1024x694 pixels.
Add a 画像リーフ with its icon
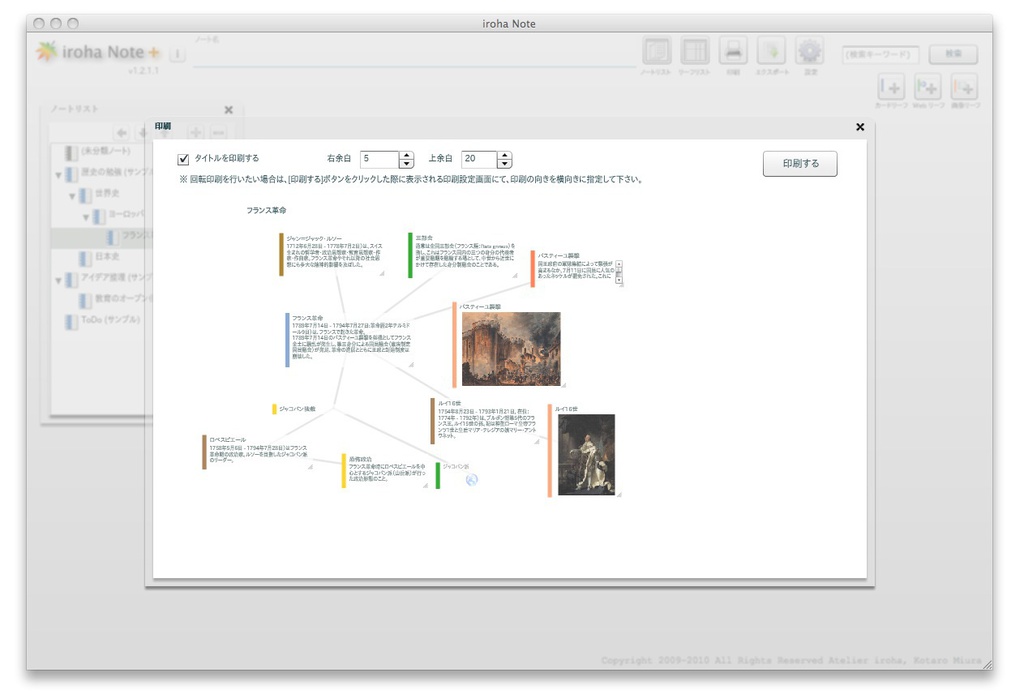[x=964, y=87]
